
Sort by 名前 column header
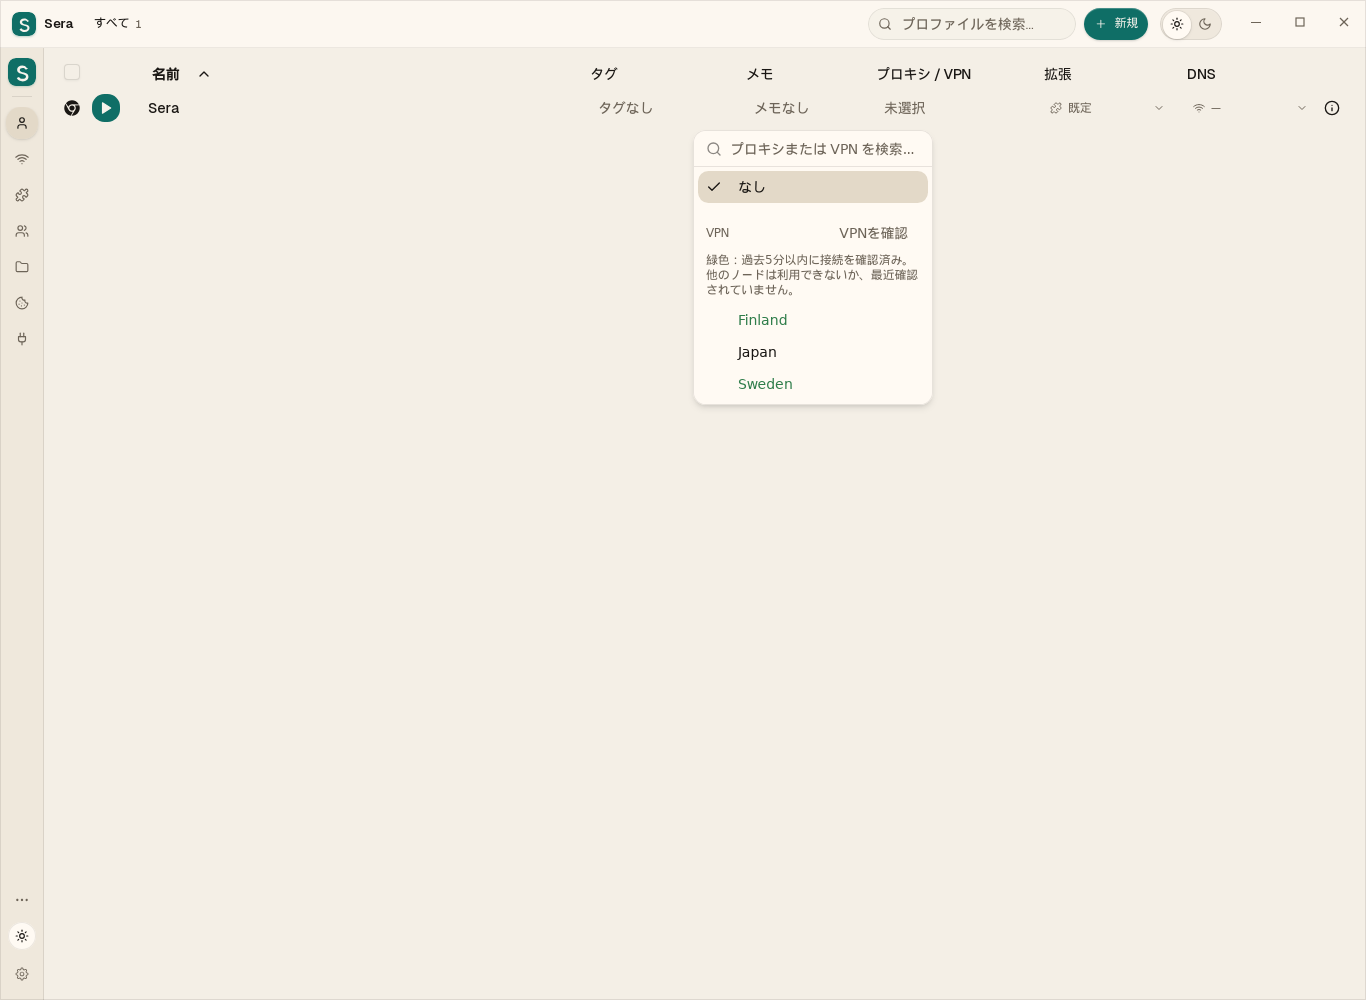click(x=166, y=74)
